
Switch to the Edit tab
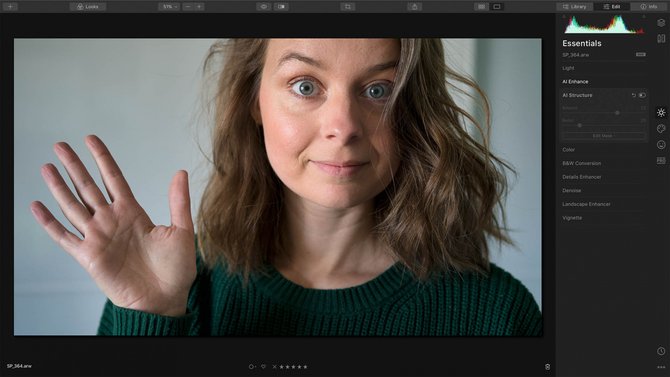coord(611,6)
